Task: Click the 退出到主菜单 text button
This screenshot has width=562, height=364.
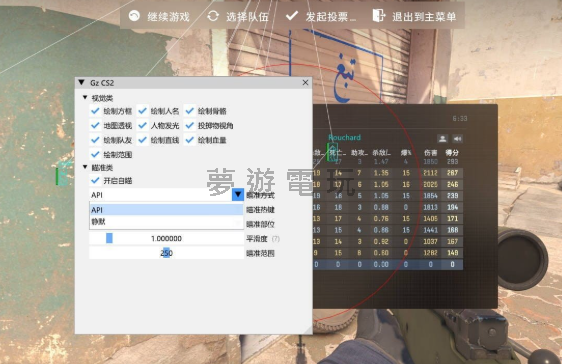Action: click(424, 16)
